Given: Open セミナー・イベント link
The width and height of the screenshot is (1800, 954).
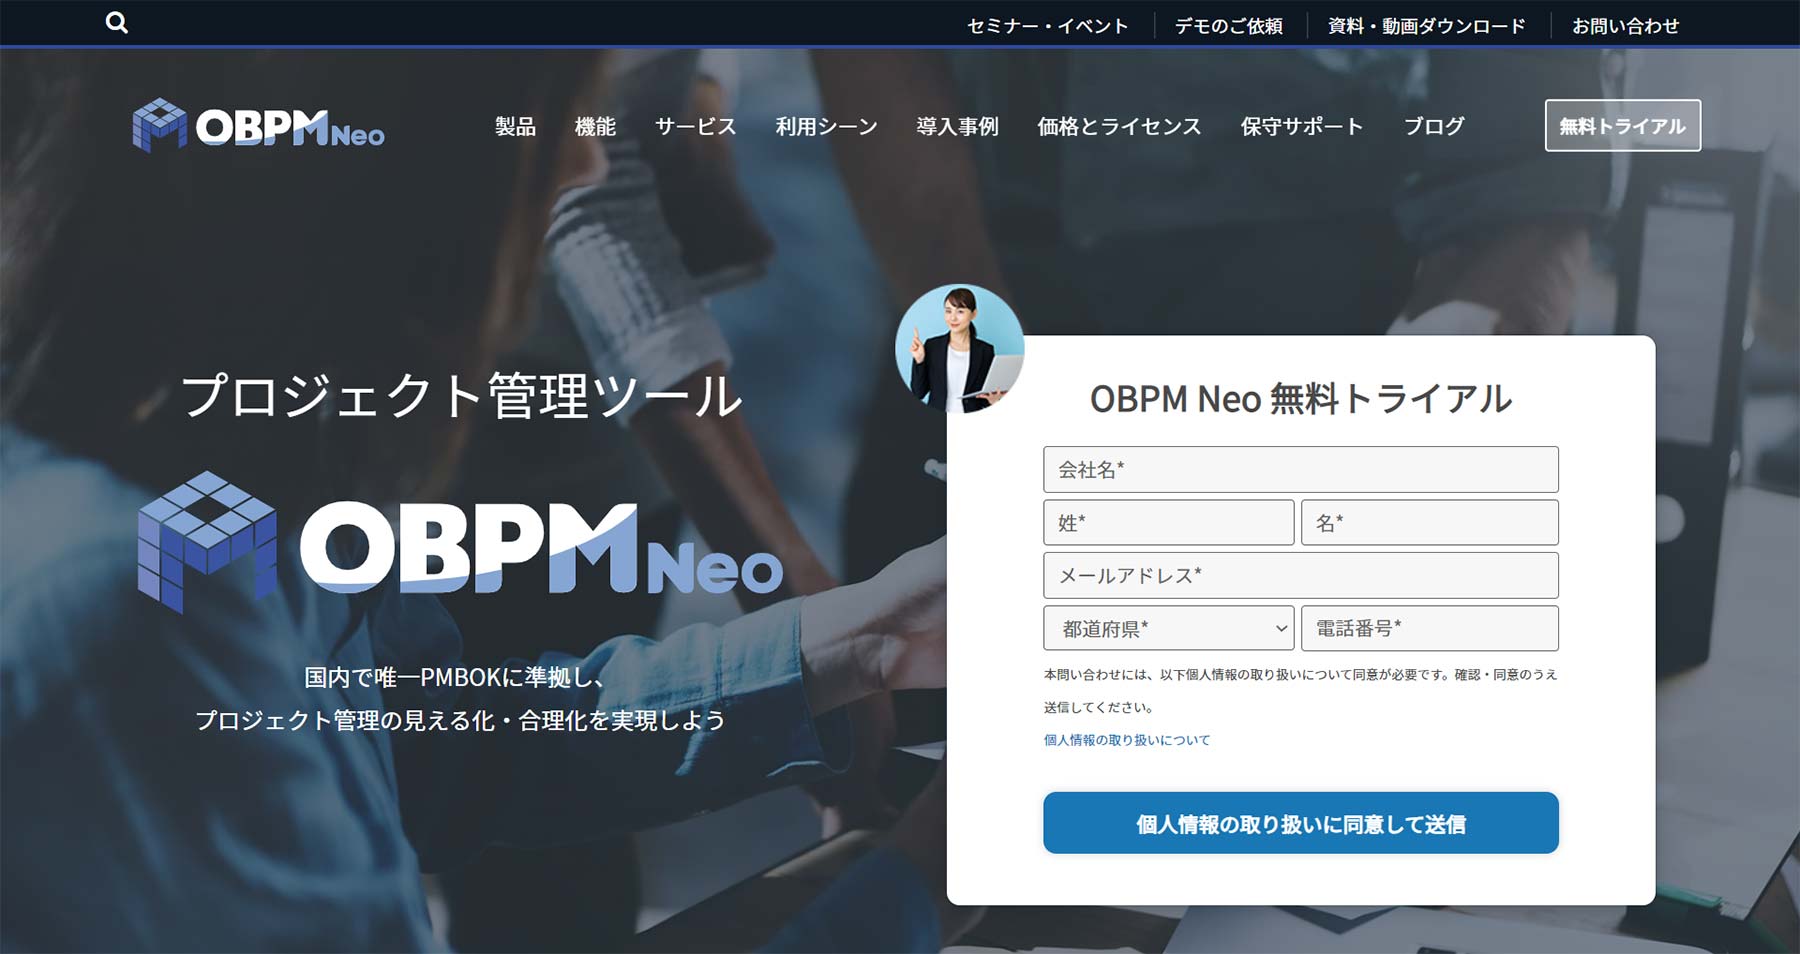Looking at the screenshot, I should tap(1047, 26).
